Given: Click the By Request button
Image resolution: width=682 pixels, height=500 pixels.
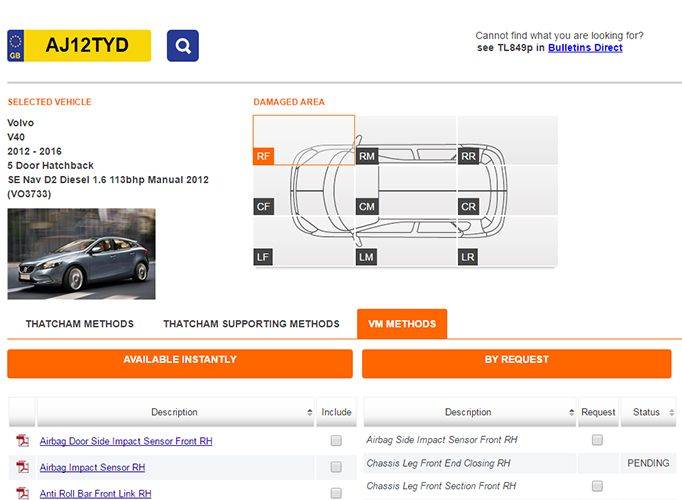Looking at the screenshot, I should pyautogui.click(x=517, y=364).
